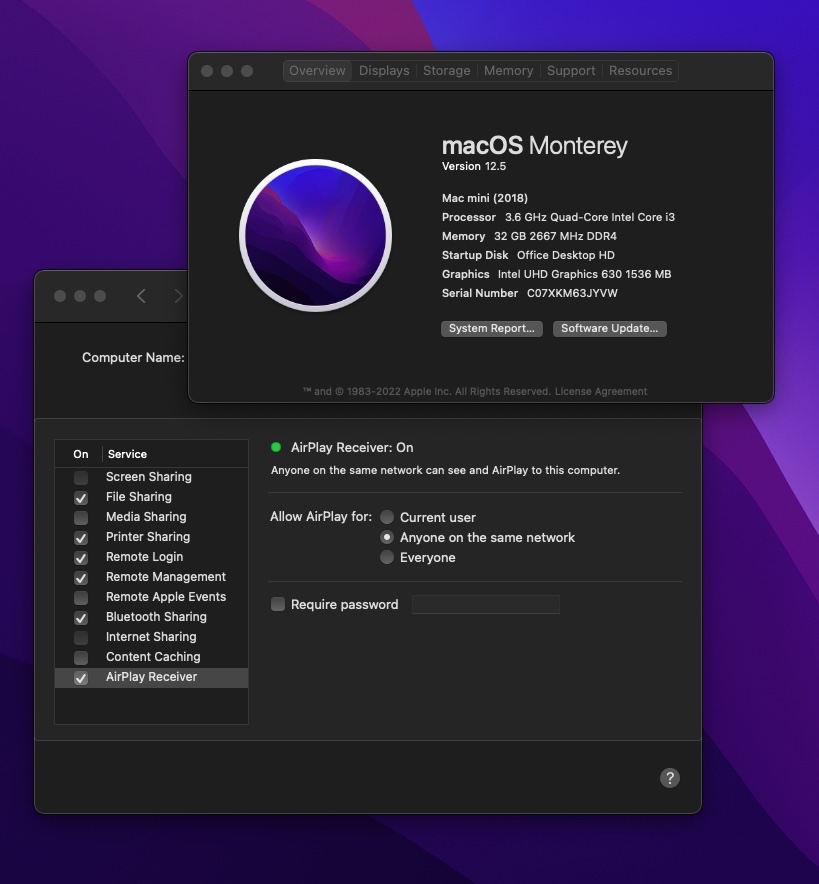Uncheck Bluetooth Sharing service
The width and height of the screenshot is (819, 884).
tap(81, 618)
